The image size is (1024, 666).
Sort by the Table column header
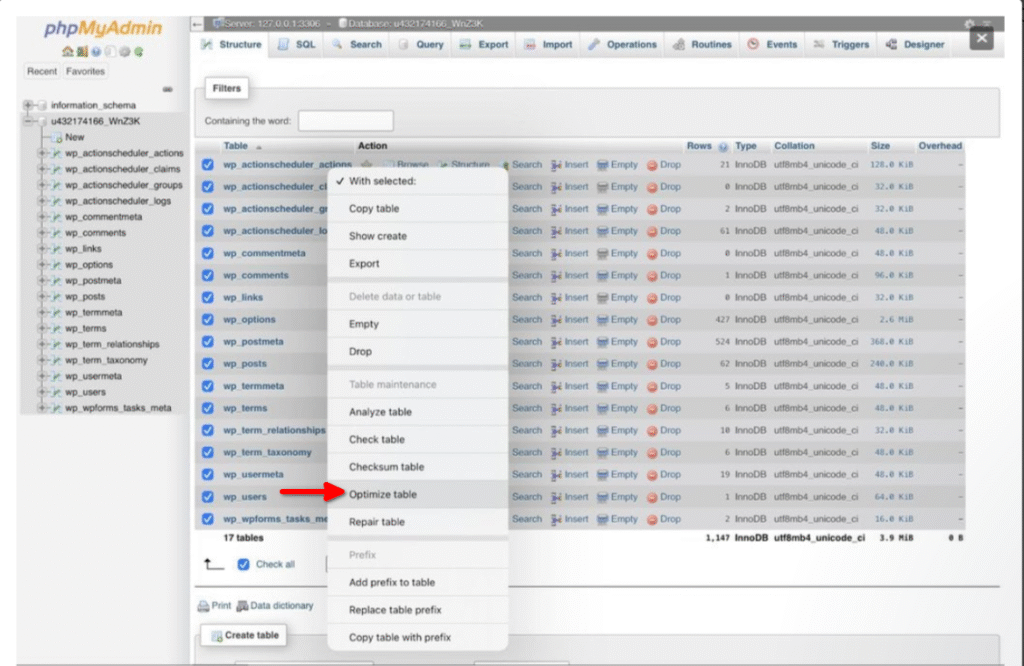pyautogui.click(x=236, y=146)
